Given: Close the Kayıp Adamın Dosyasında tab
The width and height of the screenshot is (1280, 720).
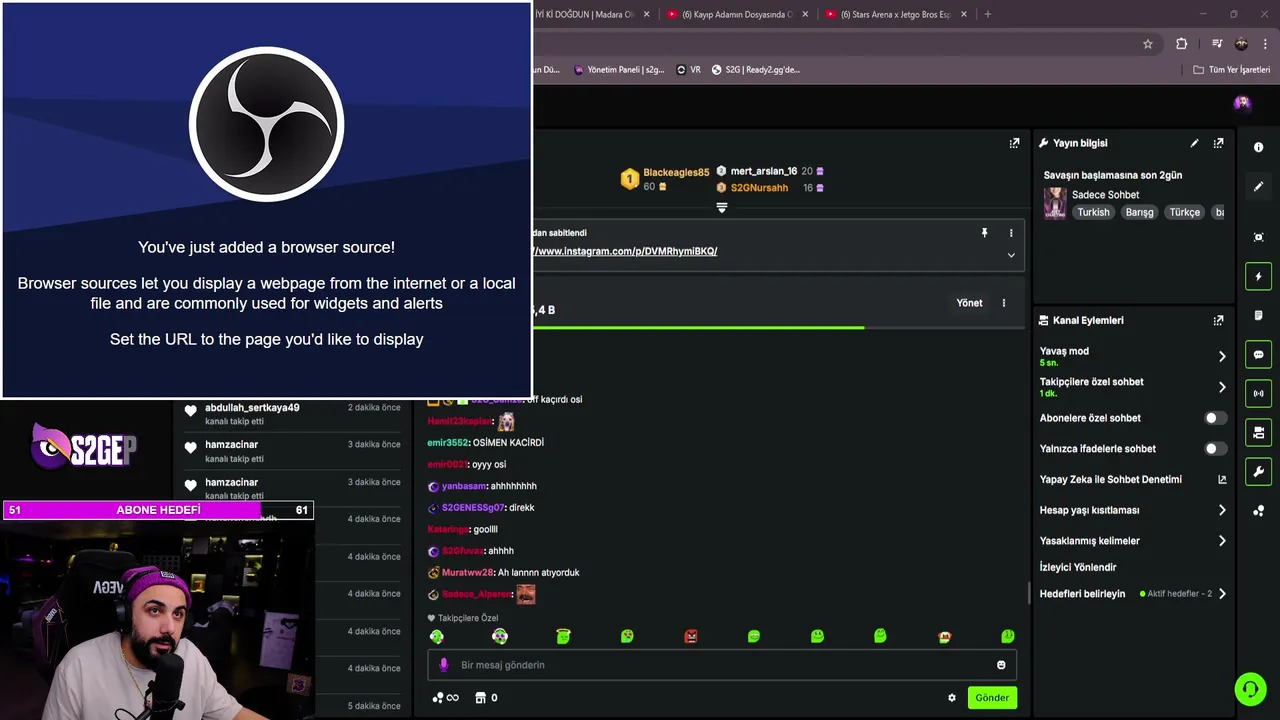Looking at the screenshot, I should [x=806, y=14].
